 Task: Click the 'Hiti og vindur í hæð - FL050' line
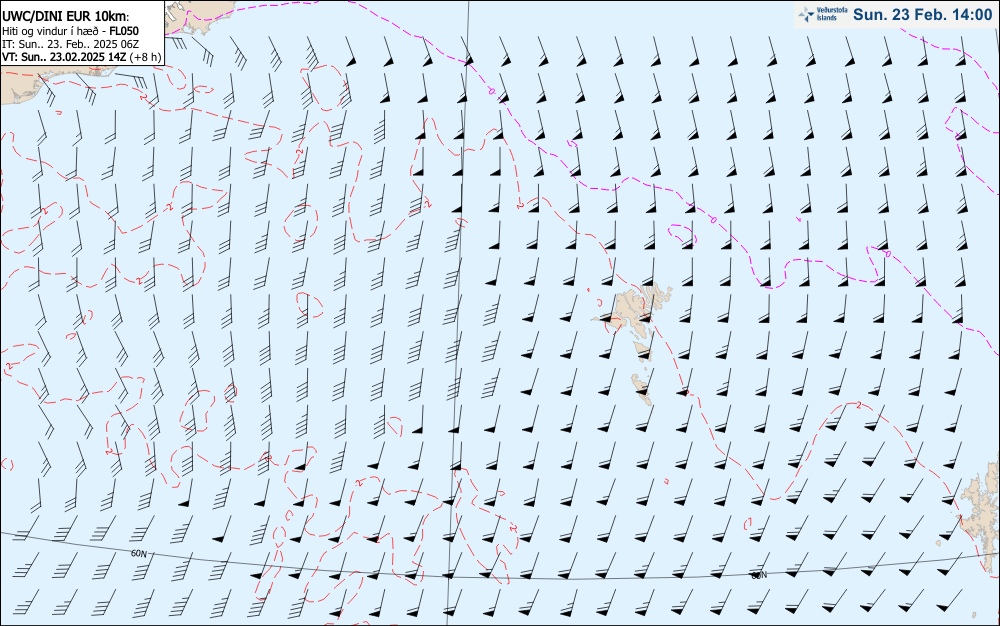point(70,31)
